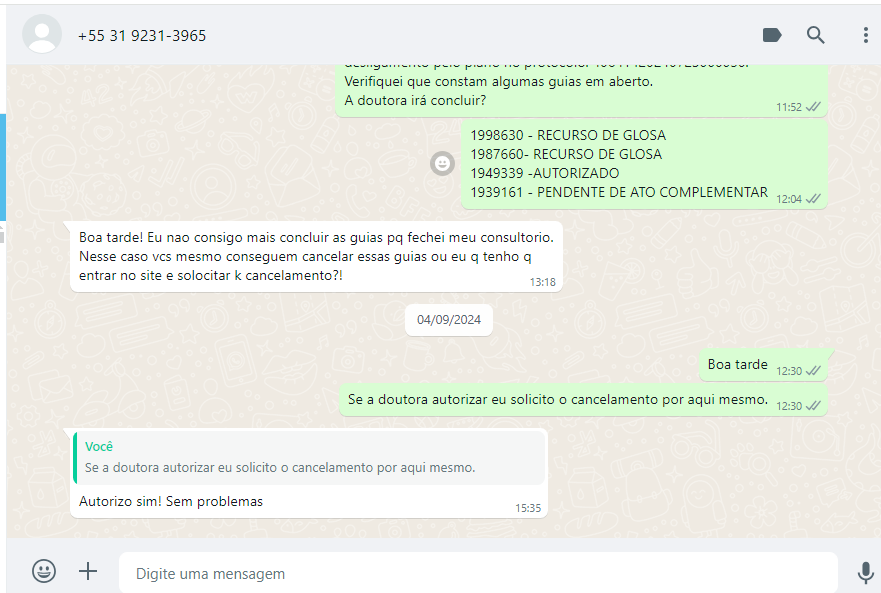The height and width of the screenshot is (593, 881).
Task: Click the 'Se a doutora autorizar' sent message
Action: pyautogui.click(x=584, y=400)
